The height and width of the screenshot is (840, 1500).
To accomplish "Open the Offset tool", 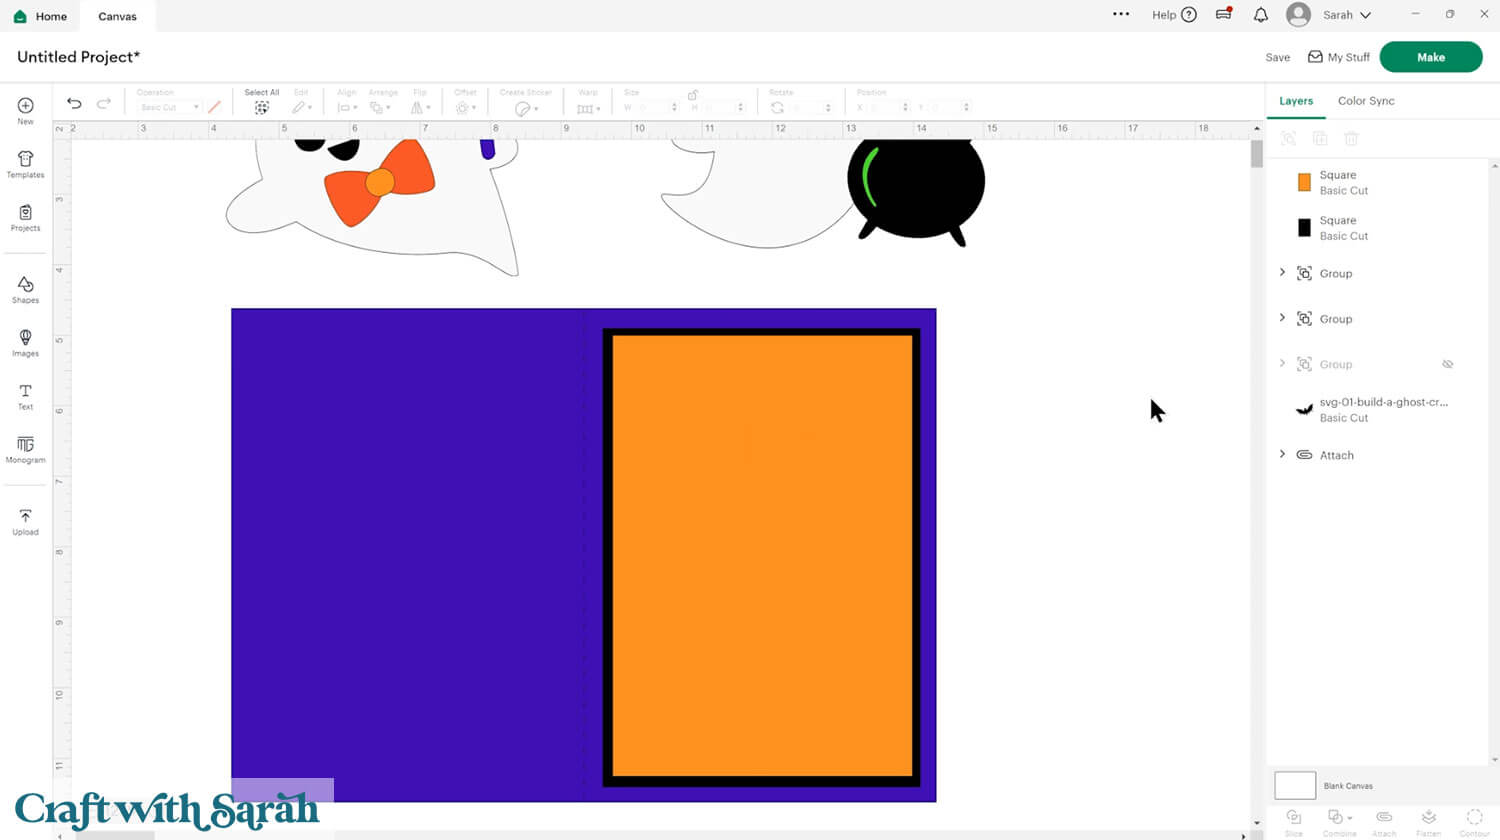I will pos(466,107).
